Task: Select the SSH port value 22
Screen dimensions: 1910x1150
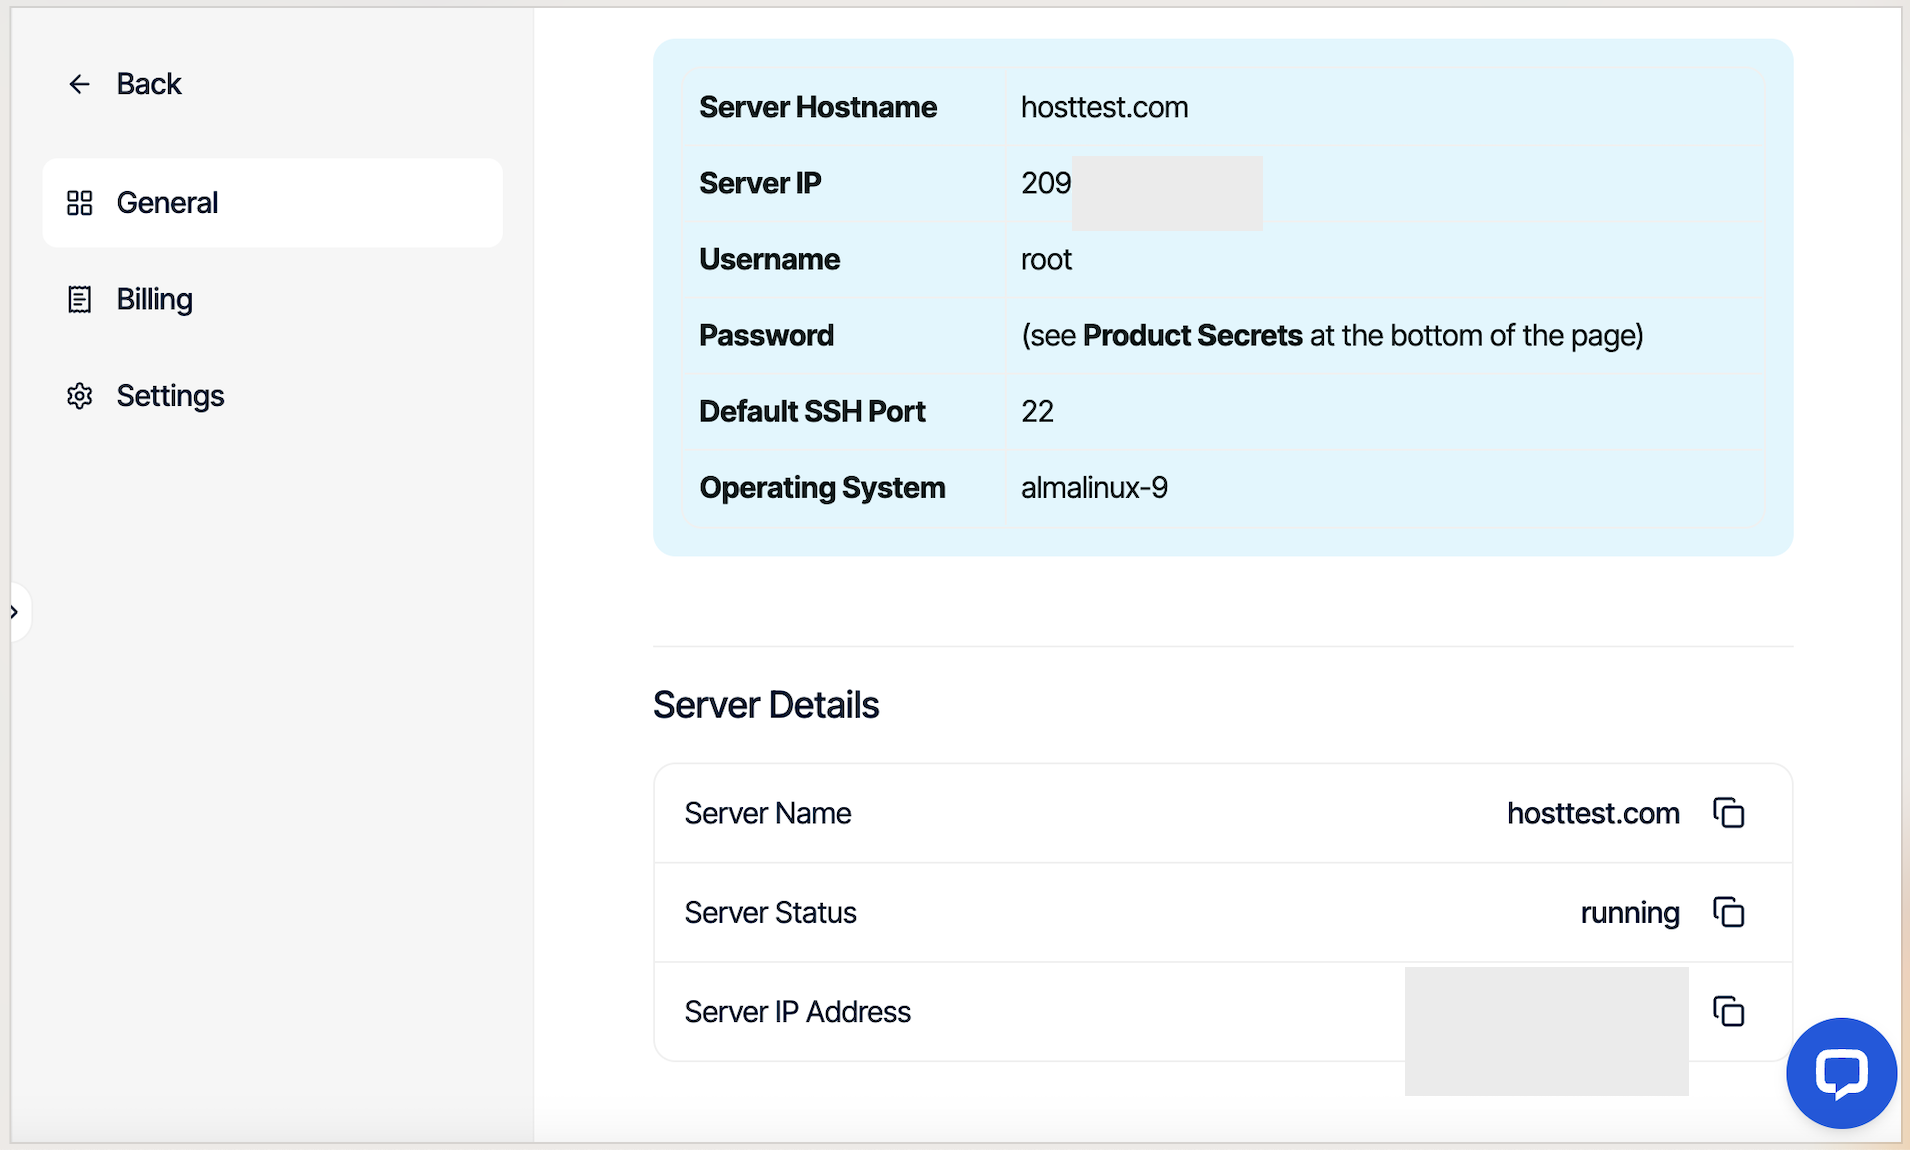Action: point(1037,411)
